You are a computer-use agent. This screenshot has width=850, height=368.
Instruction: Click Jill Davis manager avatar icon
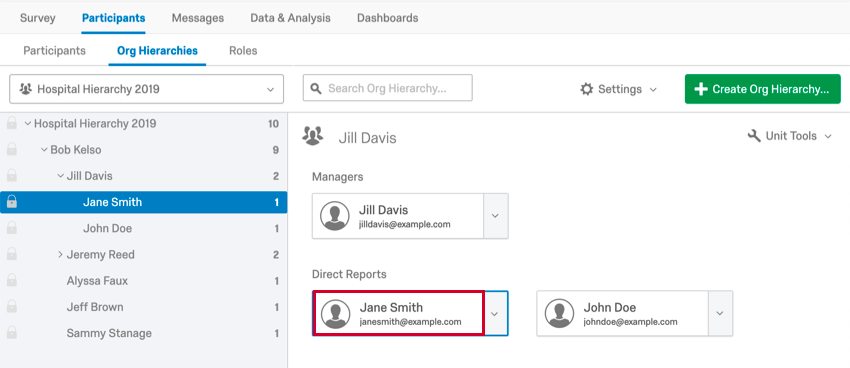334,216
